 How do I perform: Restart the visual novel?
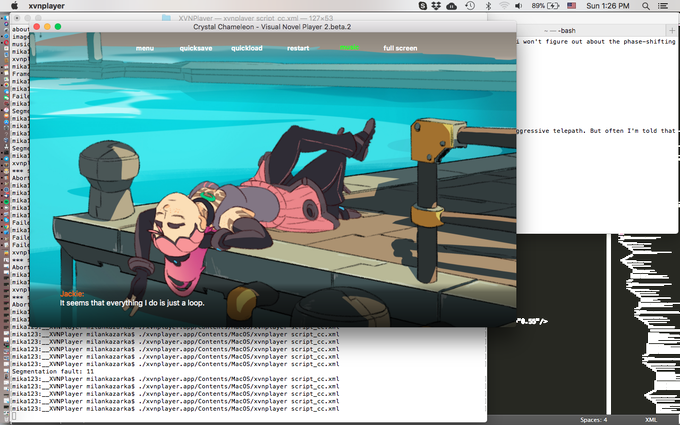(x=298, y=48)
